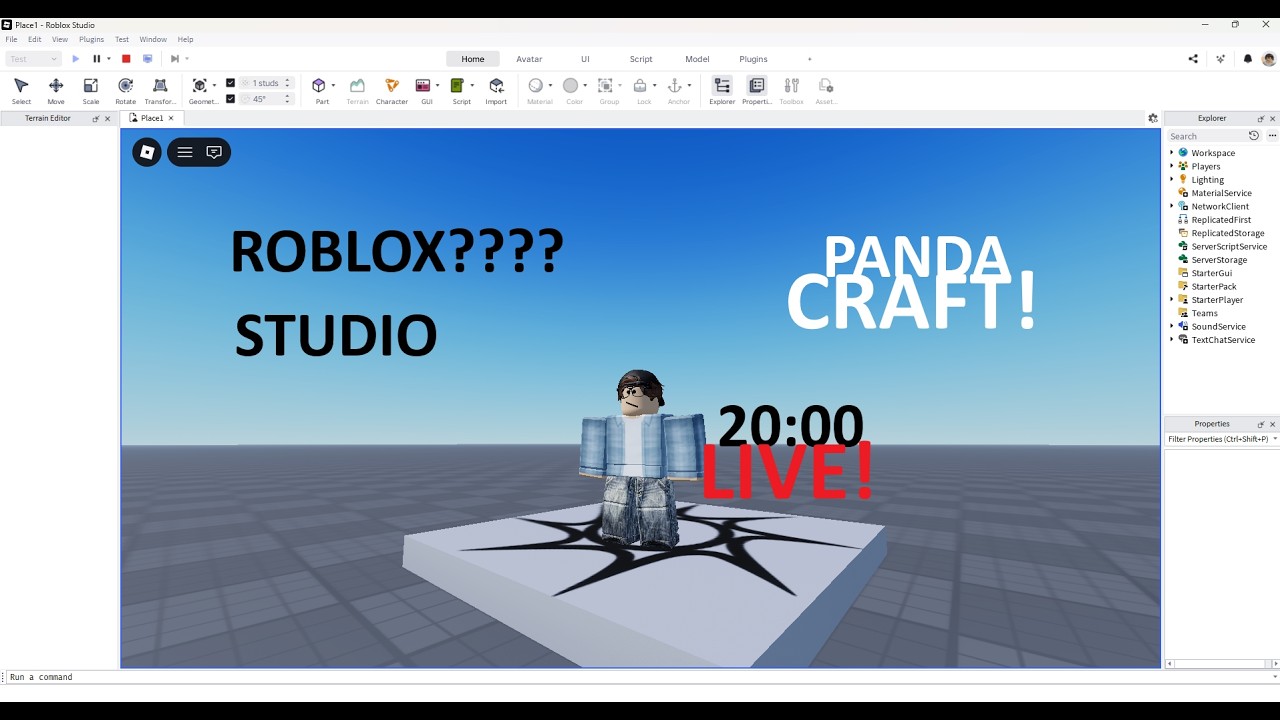
Task: Select the Place1 document tab
Action: pos(152,118)
